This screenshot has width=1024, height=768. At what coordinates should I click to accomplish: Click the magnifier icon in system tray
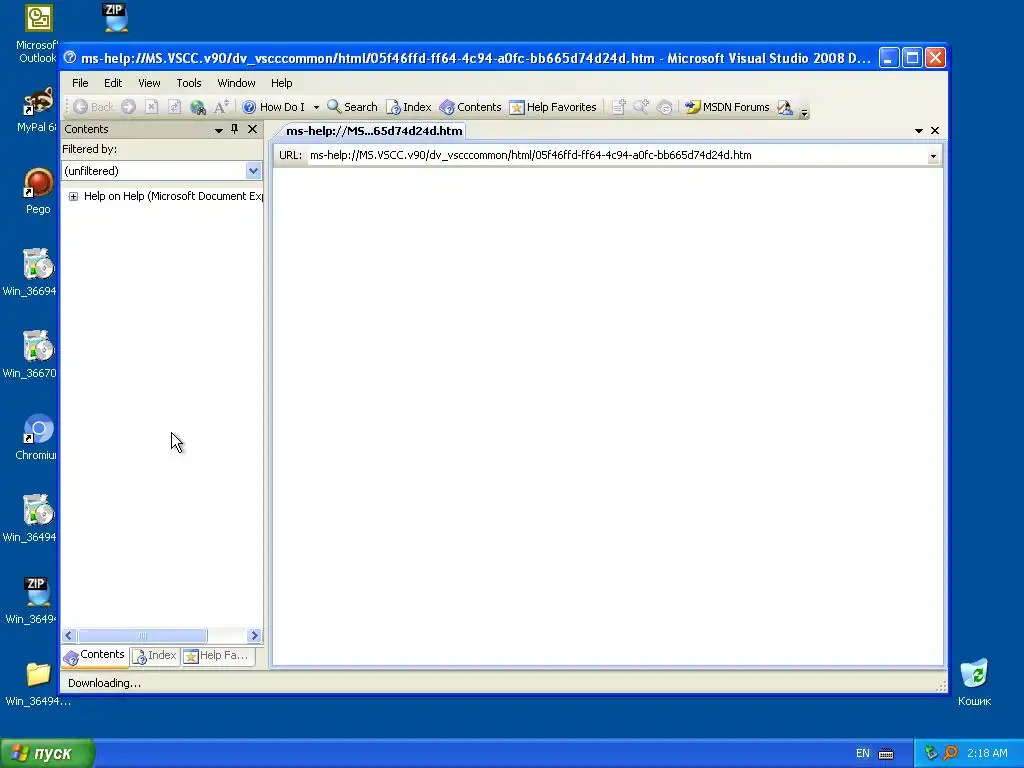click(950, 753)
